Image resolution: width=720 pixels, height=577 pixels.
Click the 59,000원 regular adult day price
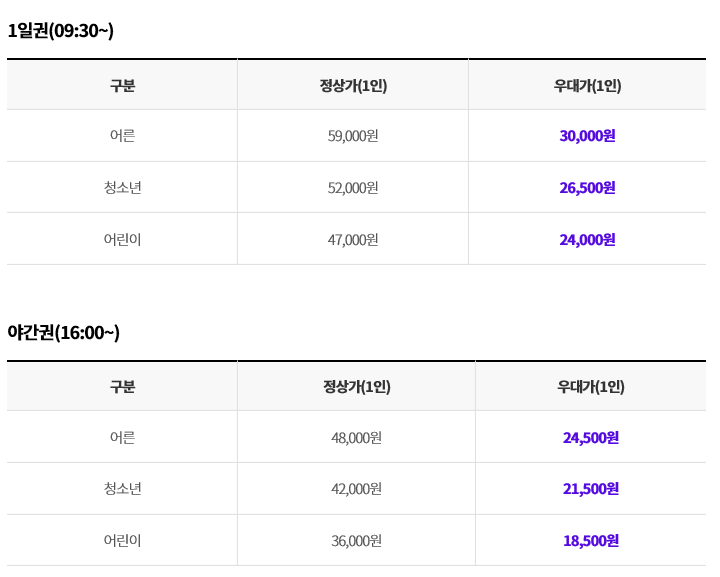click(x=353, y=136)
